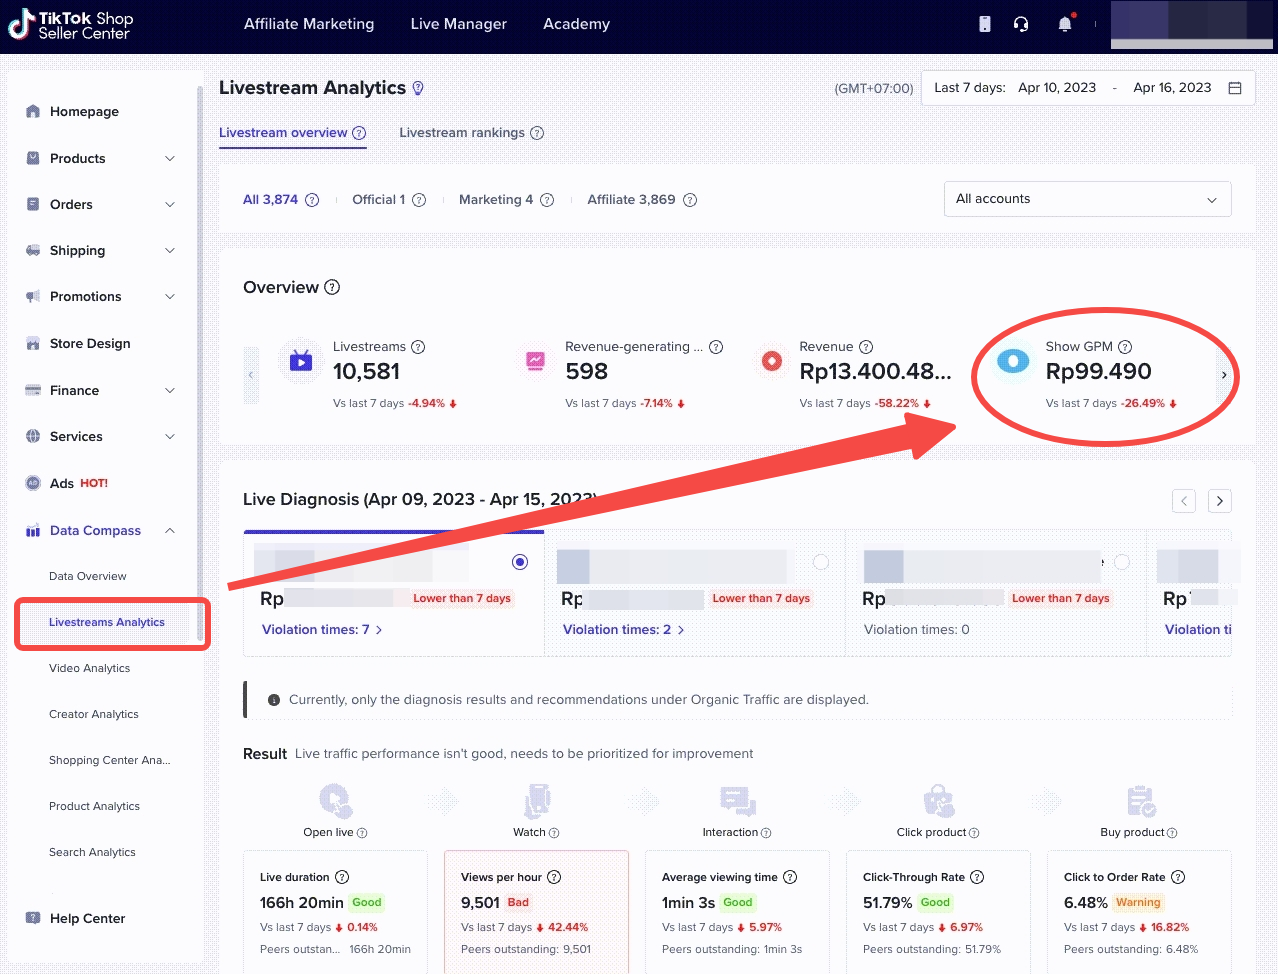Collapse the Data Compass sidebar section
The height and width of the screenshot is (974, 1278).
click(x=170, y=531)
